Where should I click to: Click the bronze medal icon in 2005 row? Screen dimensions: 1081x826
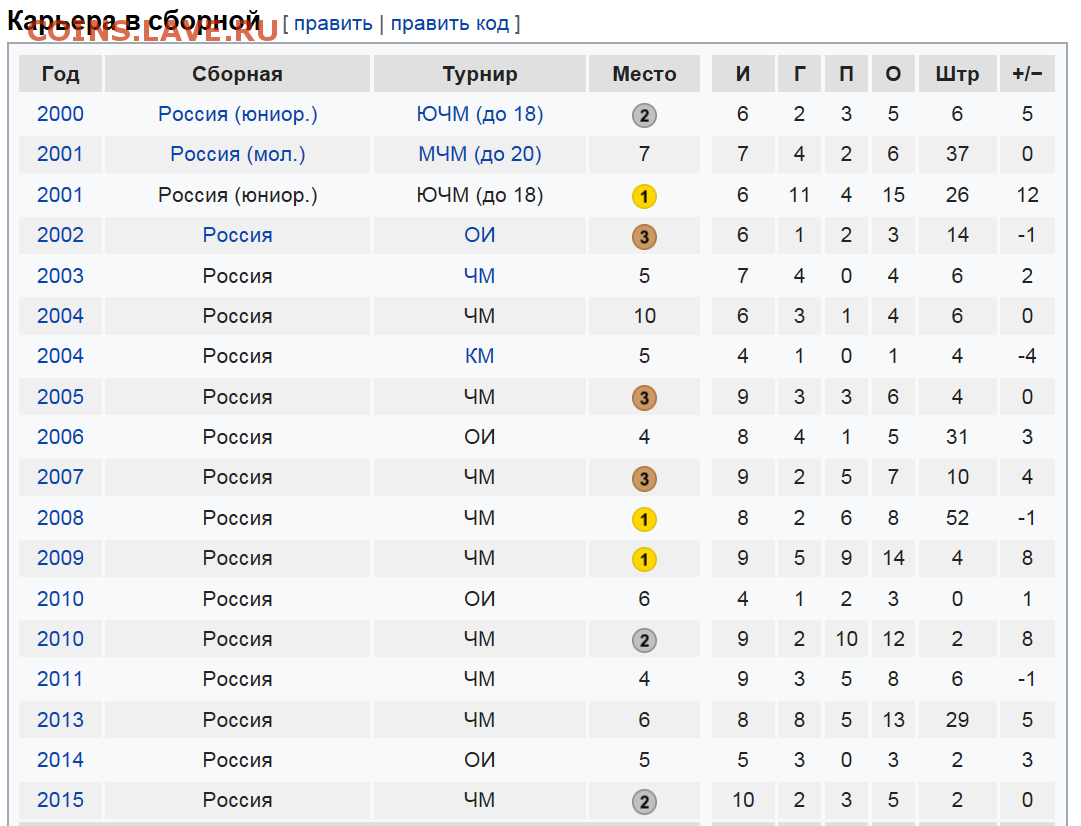tap(644, 398)
